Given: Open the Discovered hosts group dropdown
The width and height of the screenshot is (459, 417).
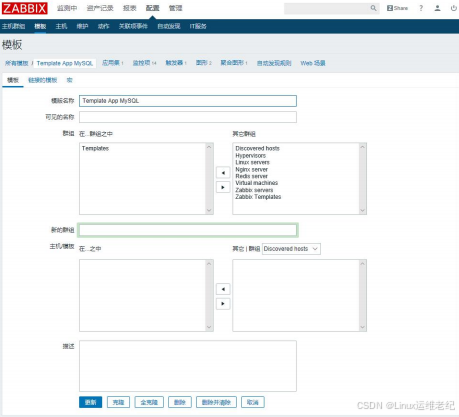Looking at the screenshot, I should 291,249.
